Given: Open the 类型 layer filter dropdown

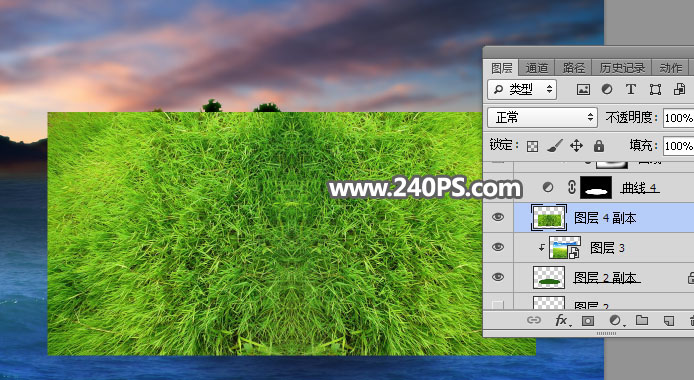Looking at the screenshot, I should tap(522, 89).
